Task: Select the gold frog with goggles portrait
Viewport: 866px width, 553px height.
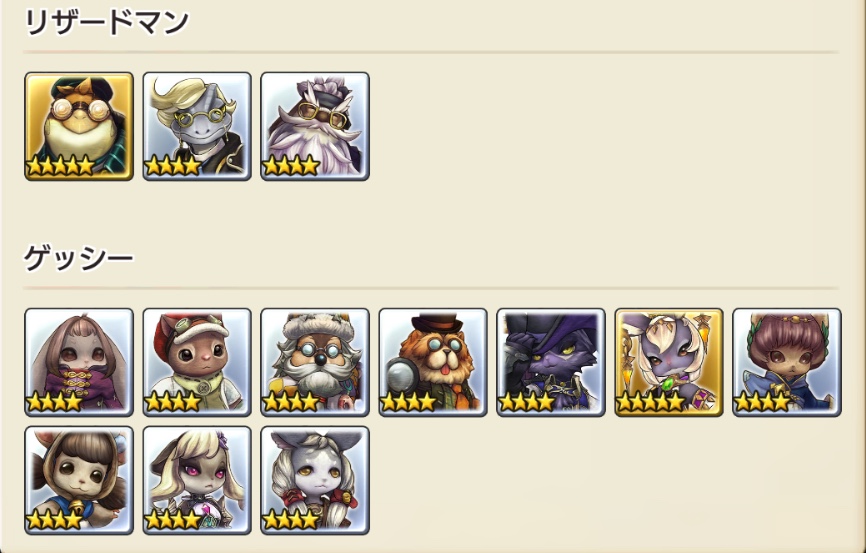Action: tap(79, 126)
